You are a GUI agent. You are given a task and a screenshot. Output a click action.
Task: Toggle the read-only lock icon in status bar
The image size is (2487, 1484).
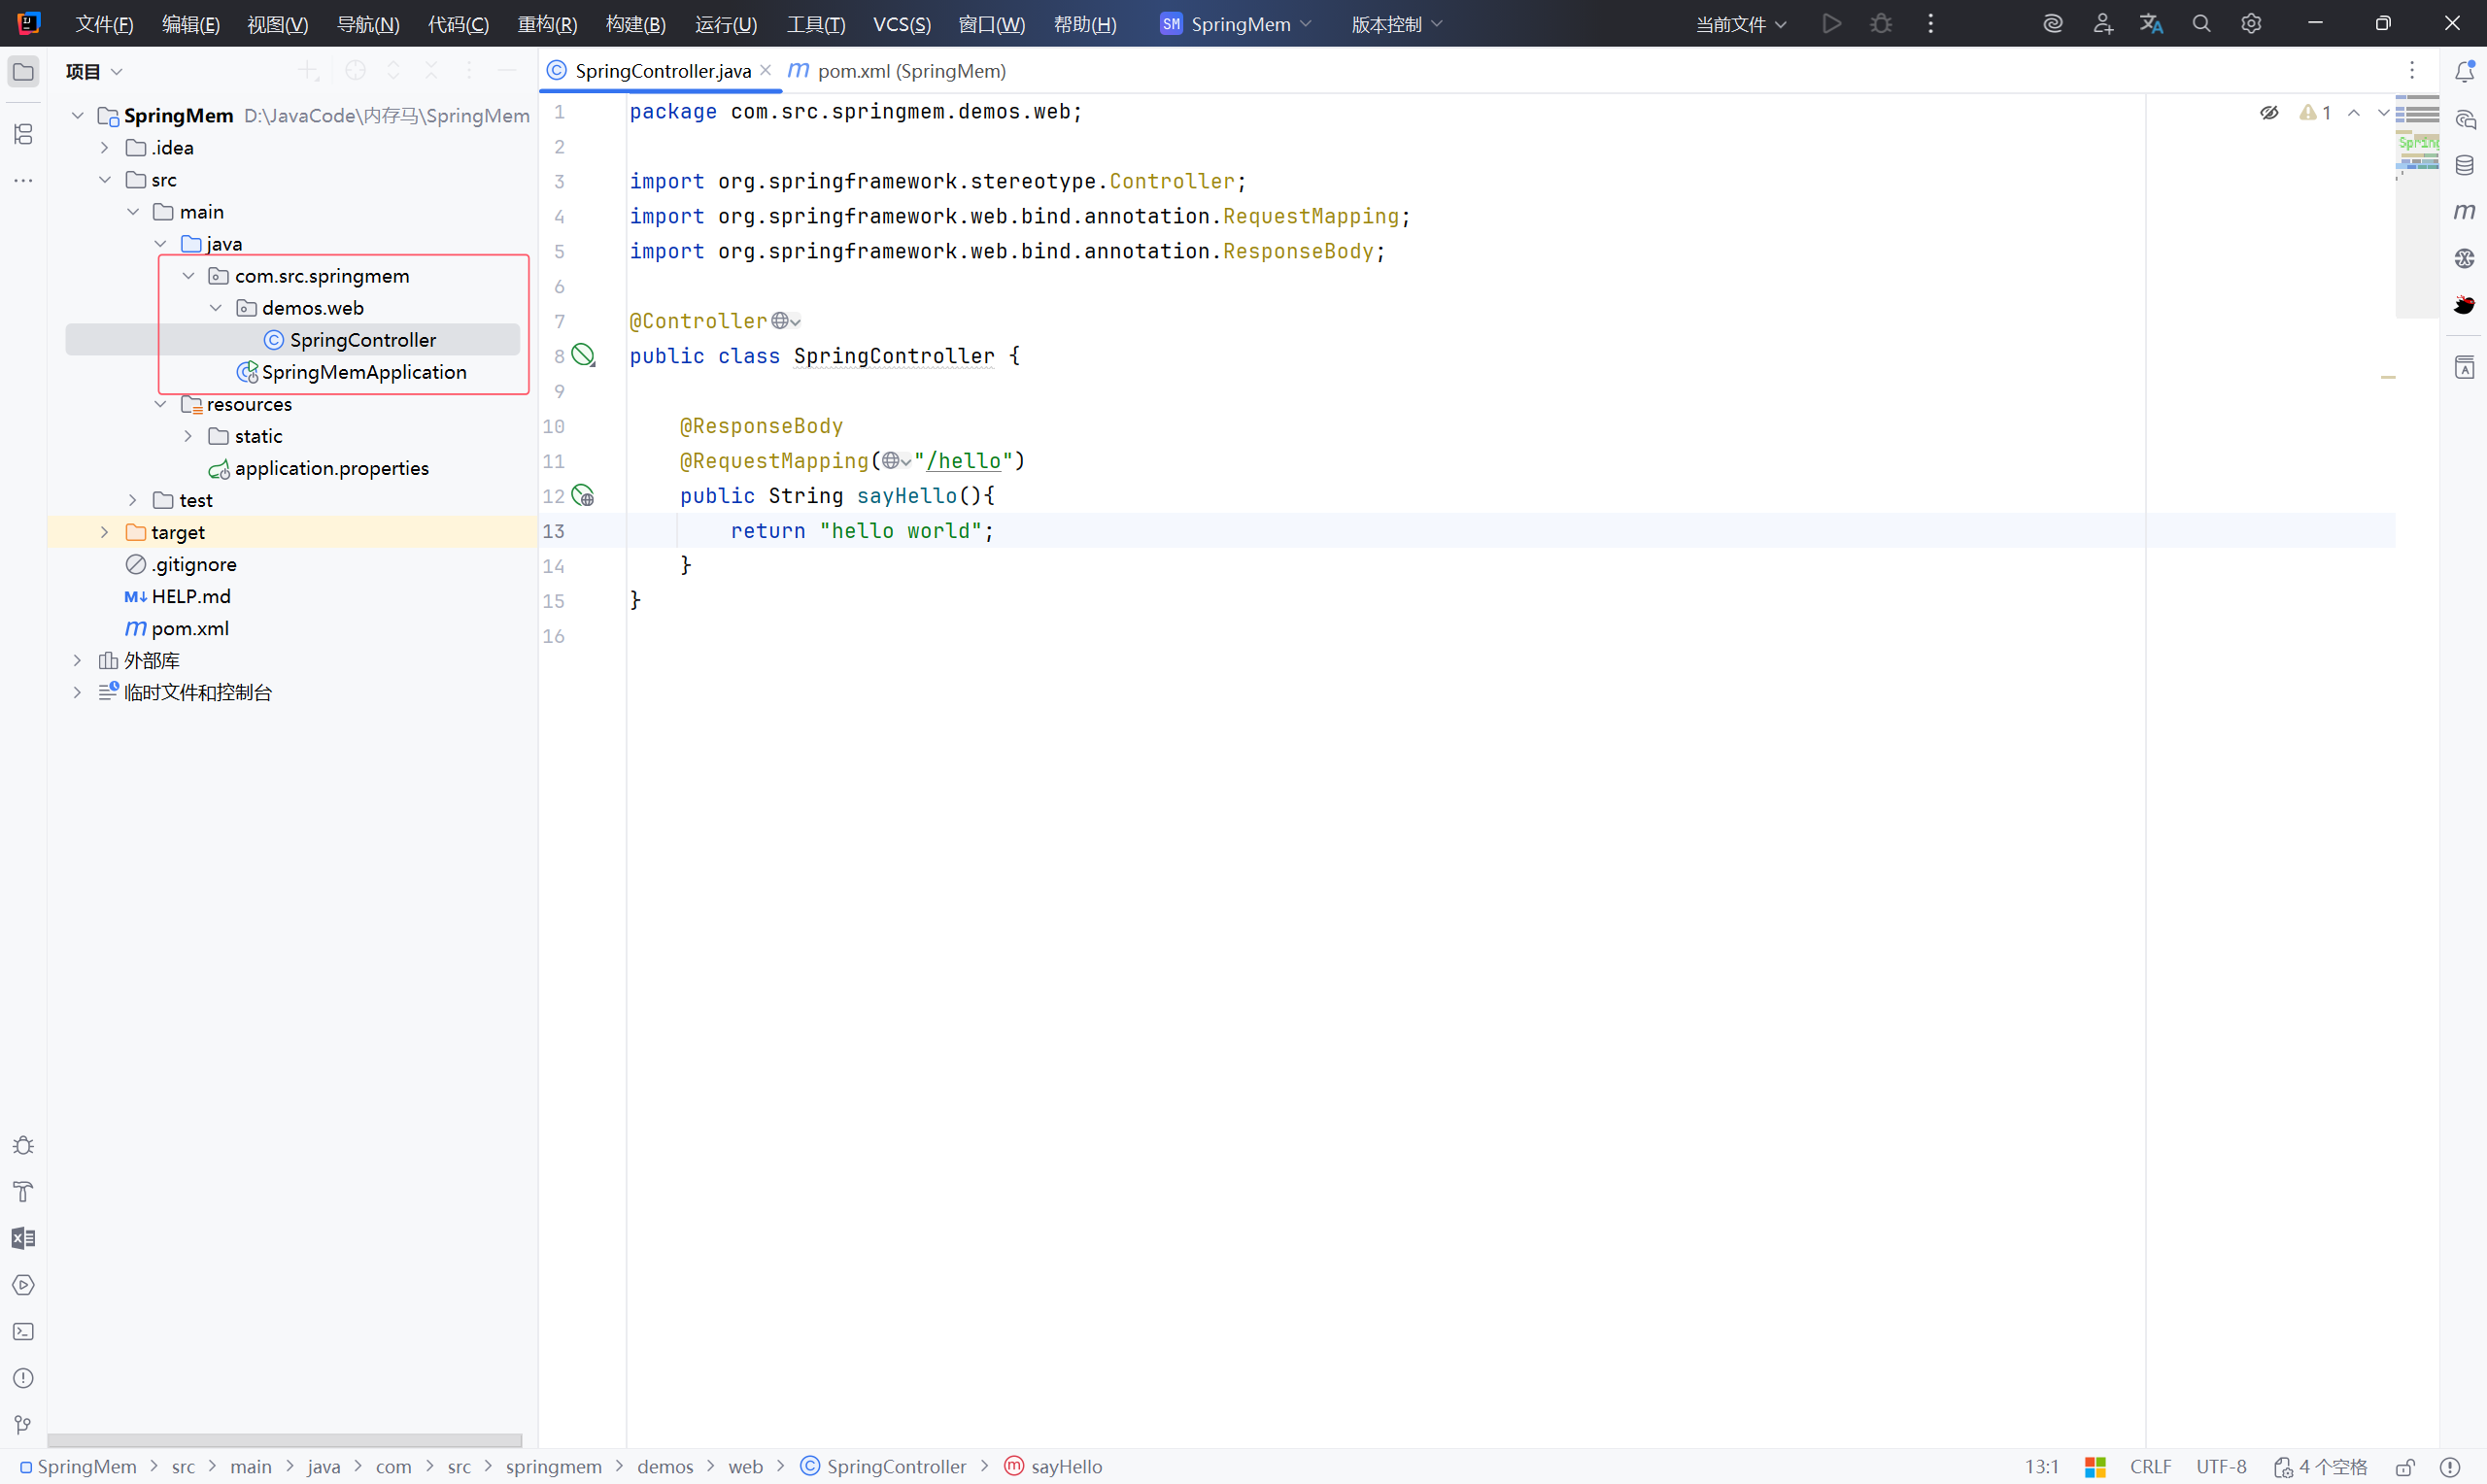[2405, 1467]
